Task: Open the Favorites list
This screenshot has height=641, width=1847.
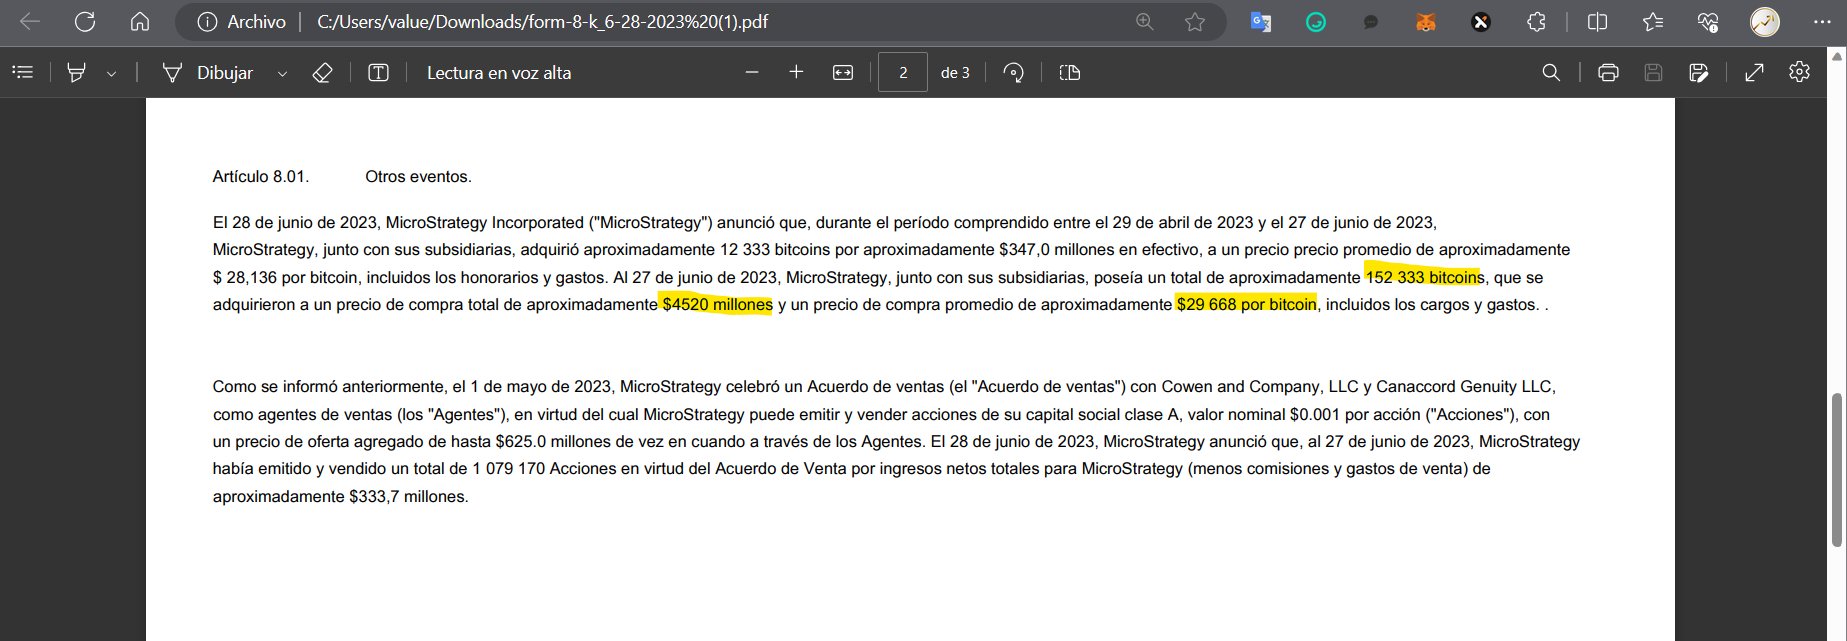Action: (x=1653, y=22)
